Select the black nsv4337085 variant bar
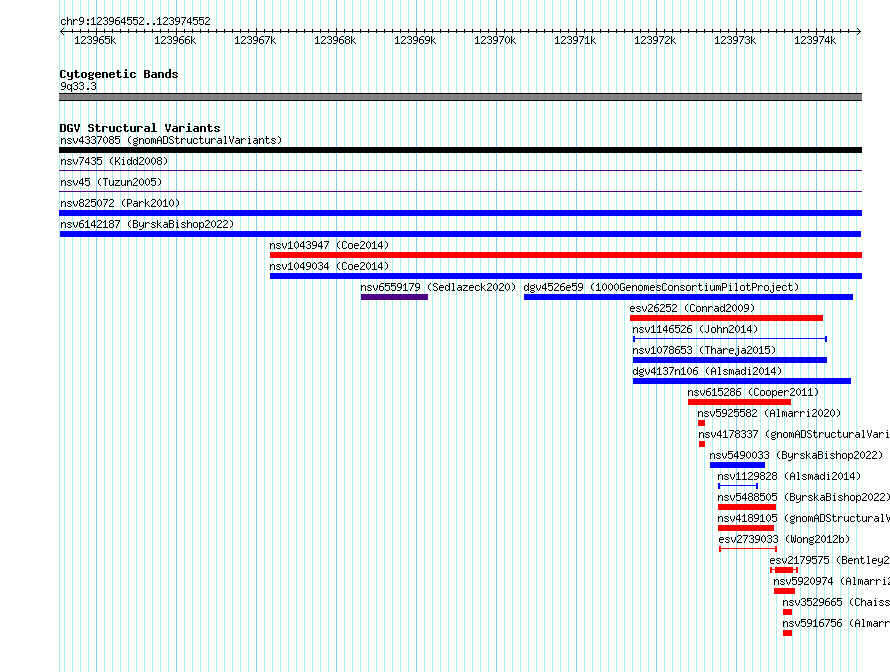This screenshot has width=890, height=672. click(x=460, y=150)
